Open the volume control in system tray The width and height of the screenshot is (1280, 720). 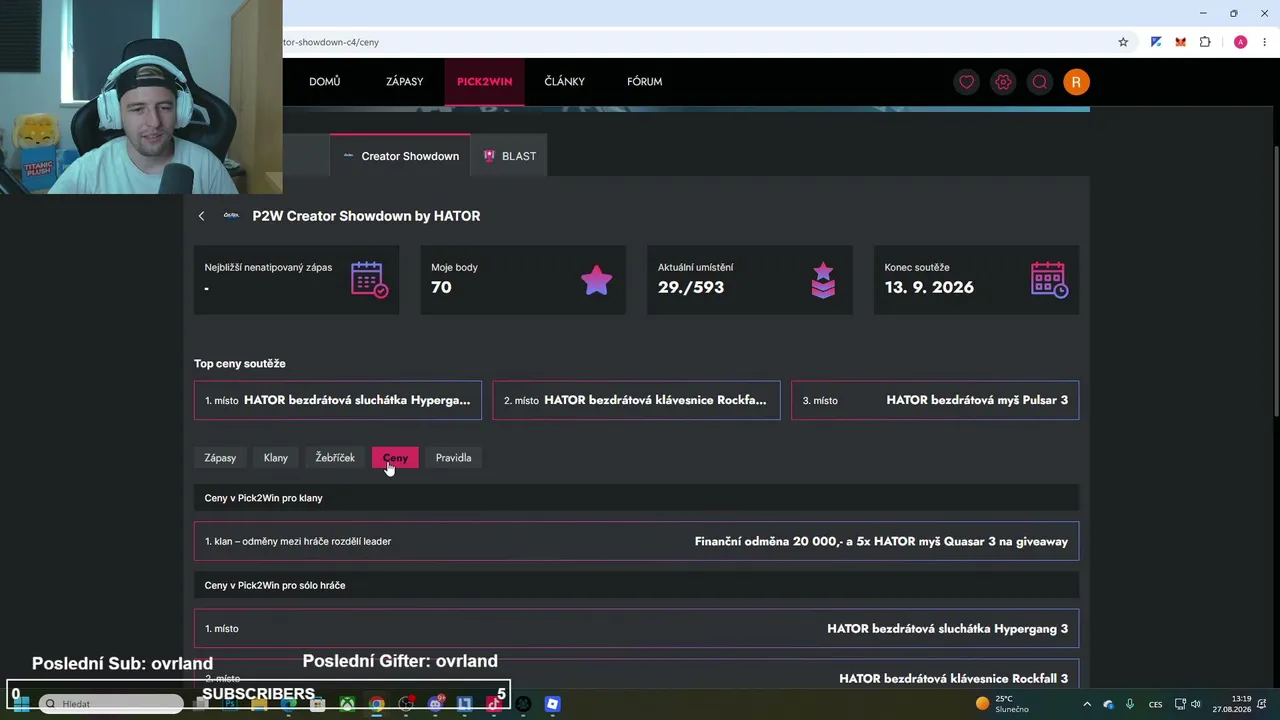tap(1195, 704)
